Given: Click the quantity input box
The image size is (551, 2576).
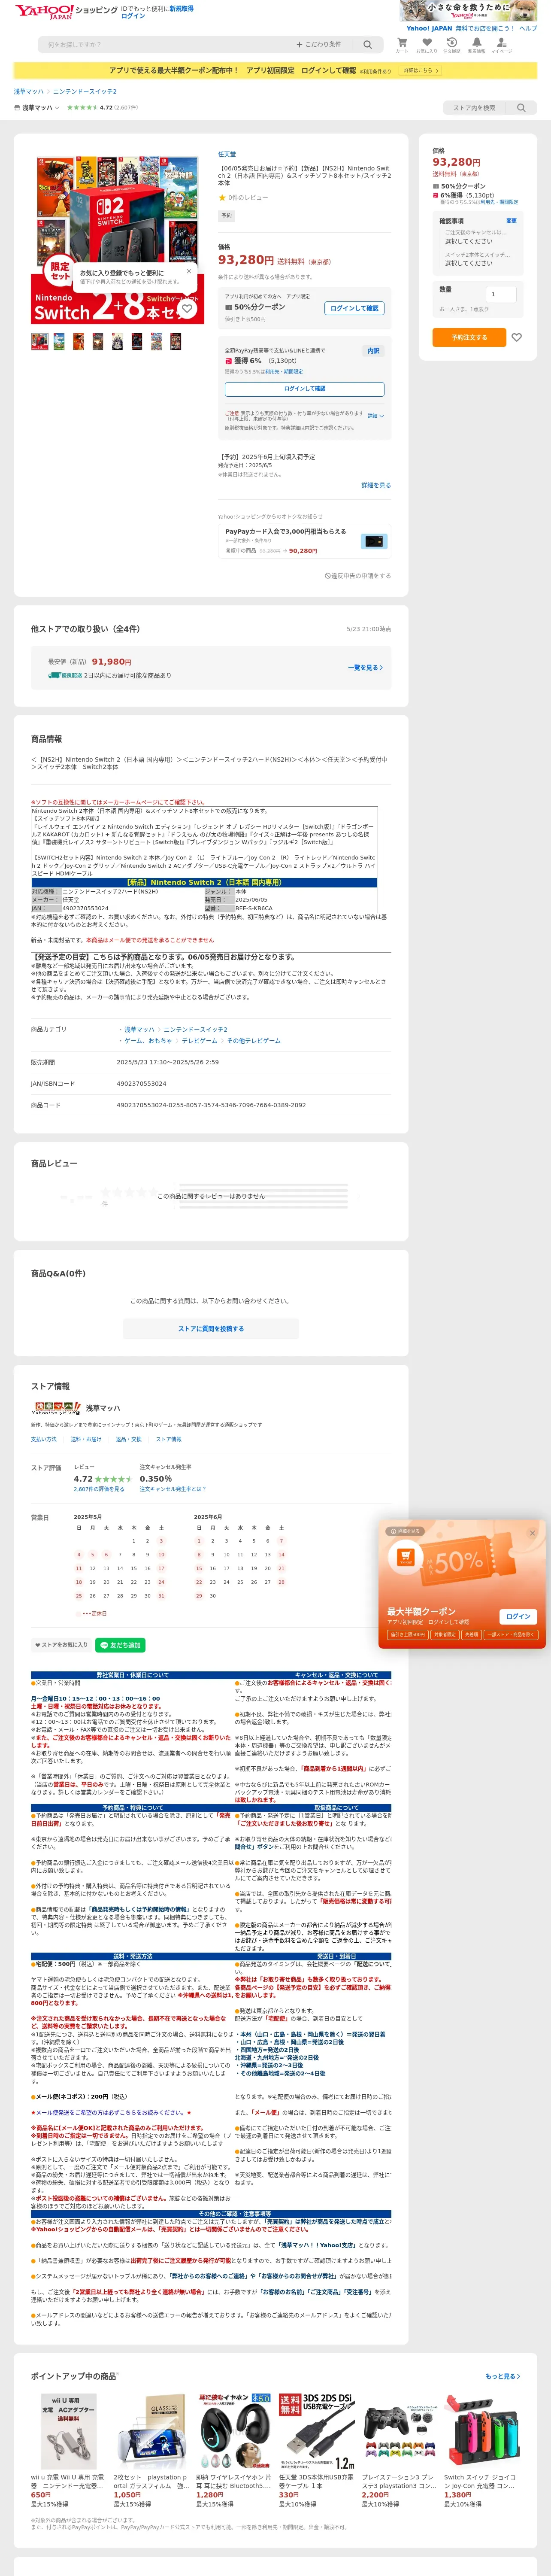Looking at the screenshot, I should 501,294.
